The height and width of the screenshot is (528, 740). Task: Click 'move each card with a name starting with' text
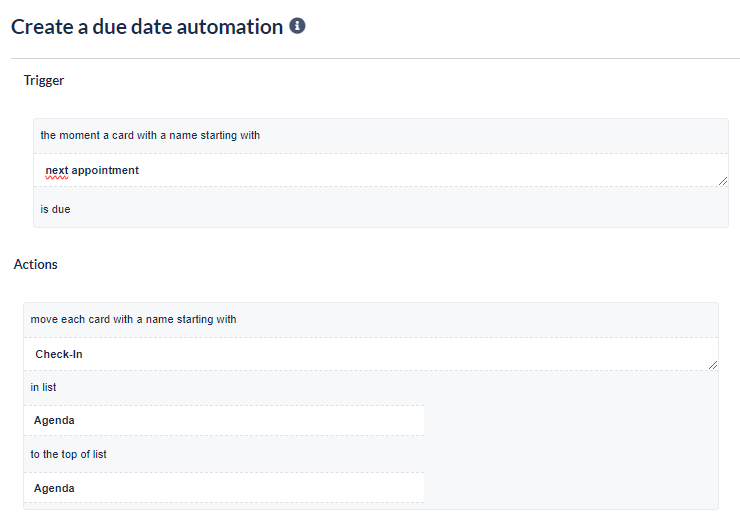[133, 319]
